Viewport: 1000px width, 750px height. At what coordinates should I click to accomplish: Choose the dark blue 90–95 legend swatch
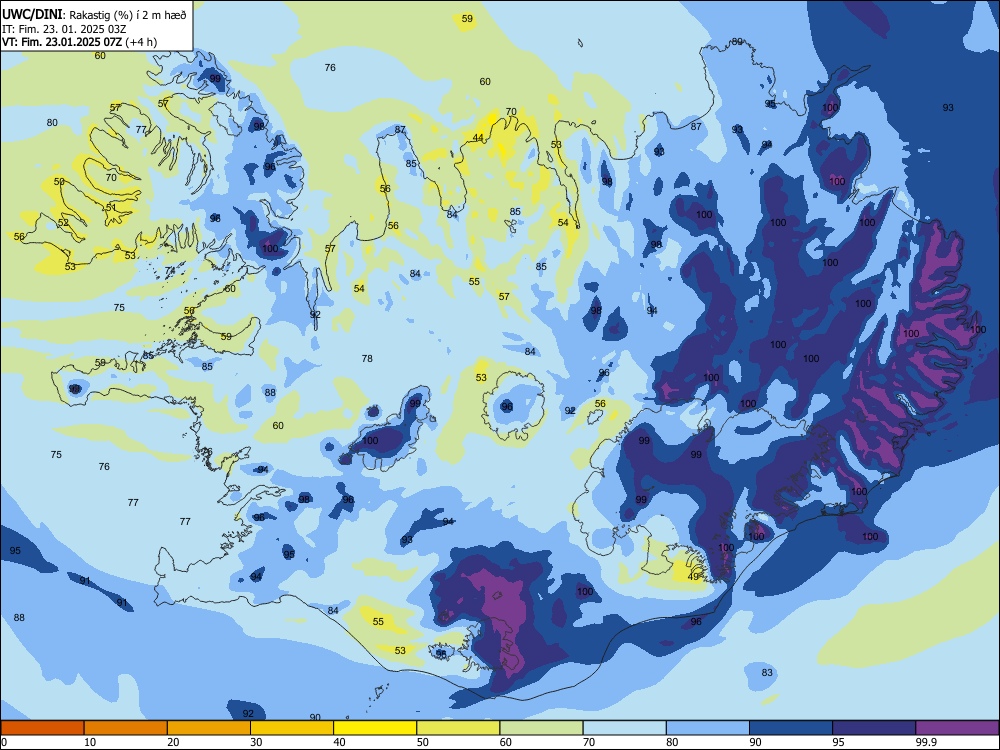coord(791,728)
